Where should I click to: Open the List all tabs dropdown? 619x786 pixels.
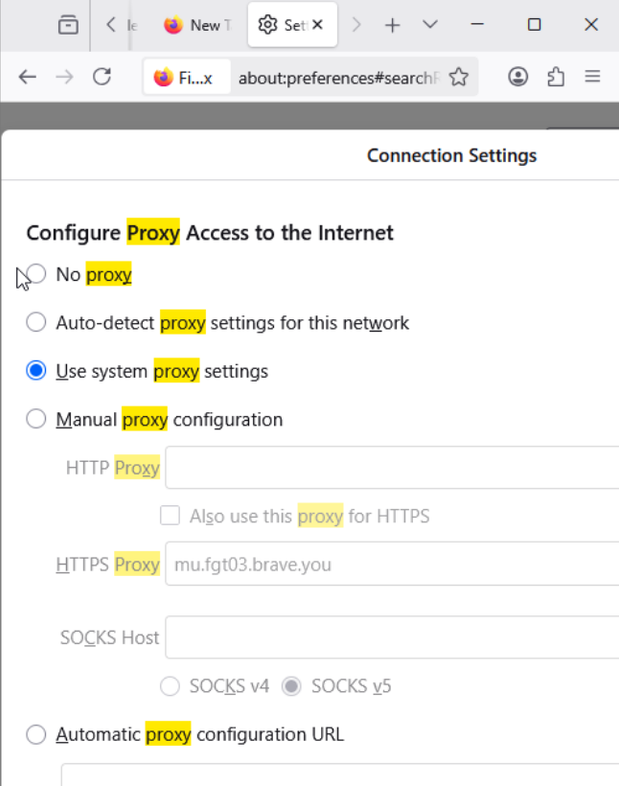point(430,25)
